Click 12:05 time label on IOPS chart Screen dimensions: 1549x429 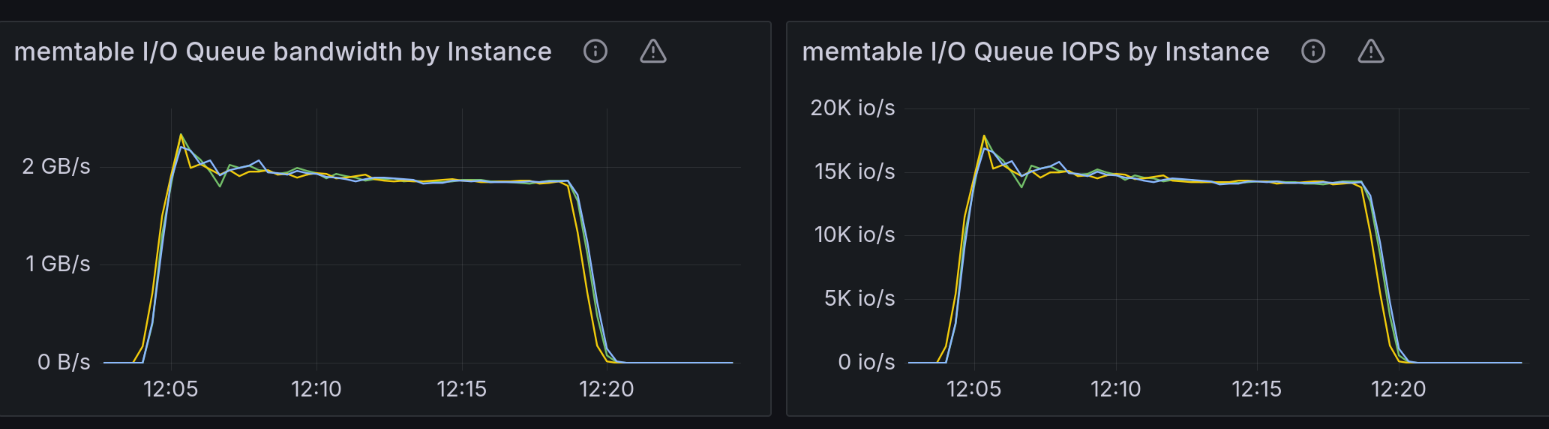coord(974,389)
